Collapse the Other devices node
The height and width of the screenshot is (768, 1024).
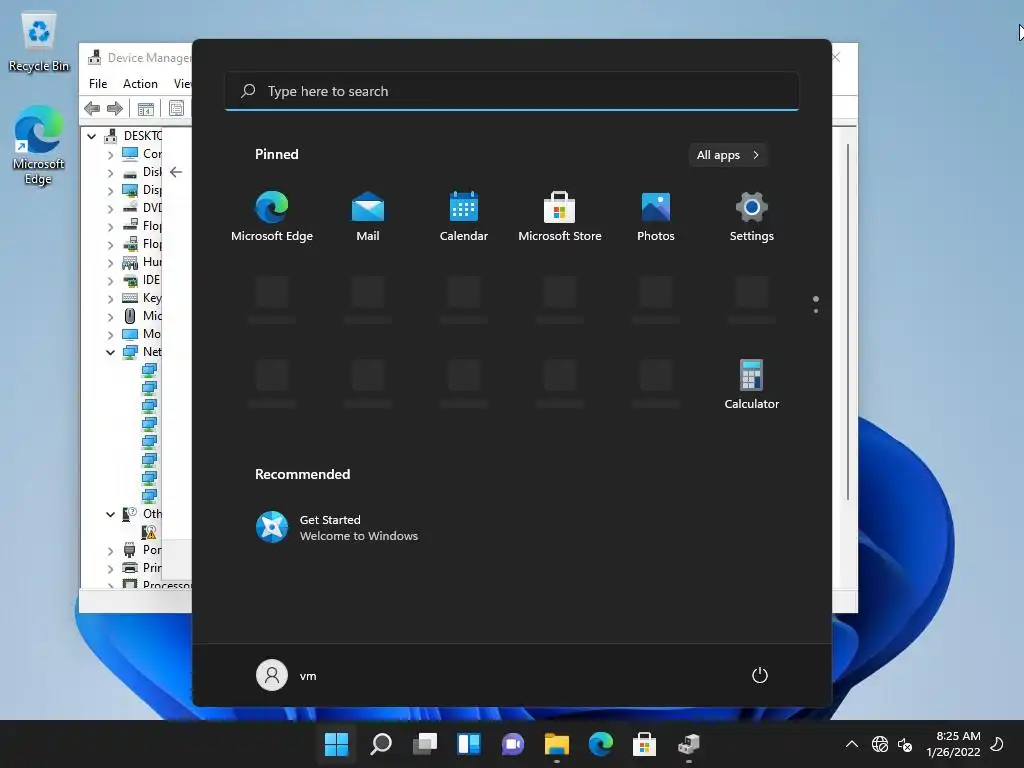(110, 515)
